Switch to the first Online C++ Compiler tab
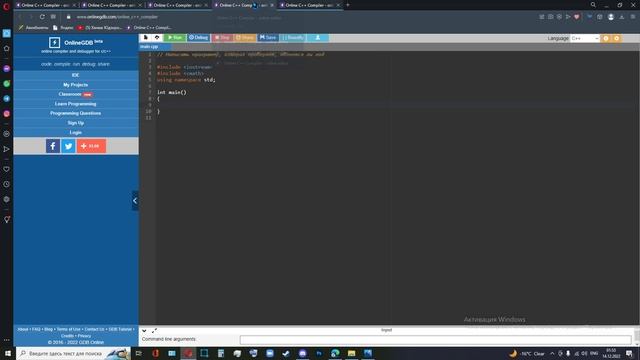 click(x=46, y=5)
